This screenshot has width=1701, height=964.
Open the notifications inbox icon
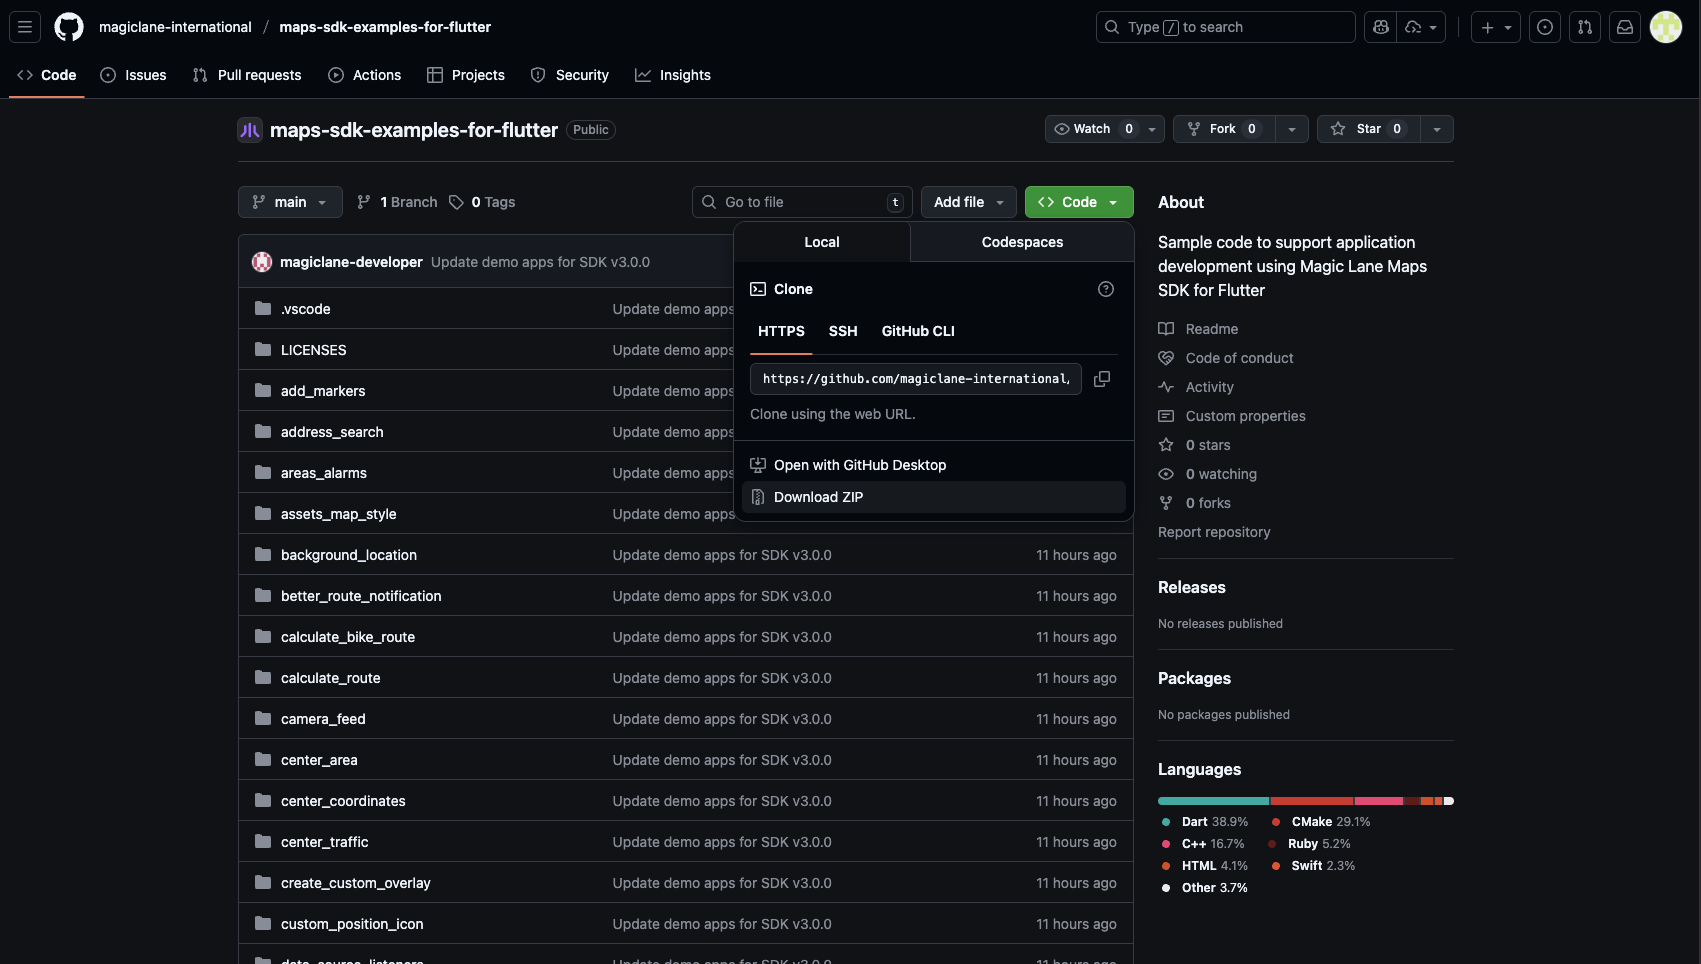[1625, 27]
